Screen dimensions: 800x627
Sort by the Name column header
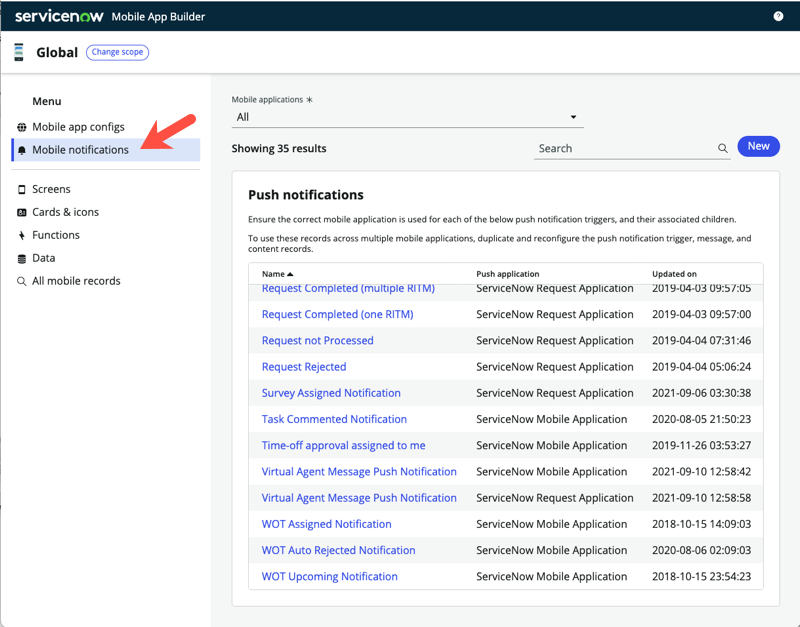tap(273, 274)
